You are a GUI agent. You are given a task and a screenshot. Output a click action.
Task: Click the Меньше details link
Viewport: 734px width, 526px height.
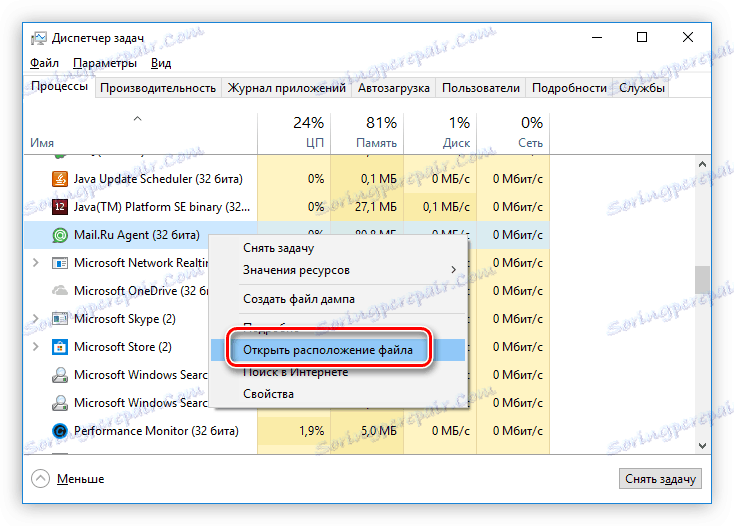point(81,479)
